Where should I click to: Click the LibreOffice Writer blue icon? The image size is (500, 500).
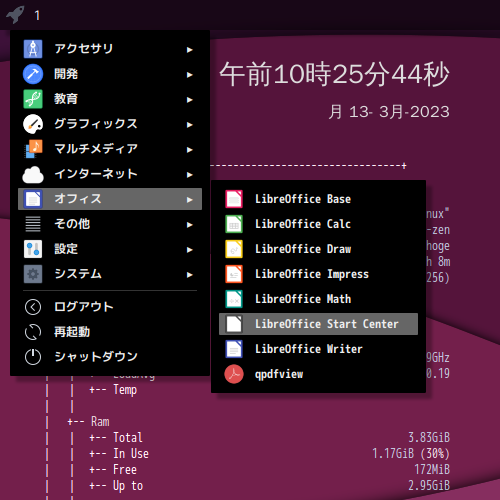click(234, 349)
